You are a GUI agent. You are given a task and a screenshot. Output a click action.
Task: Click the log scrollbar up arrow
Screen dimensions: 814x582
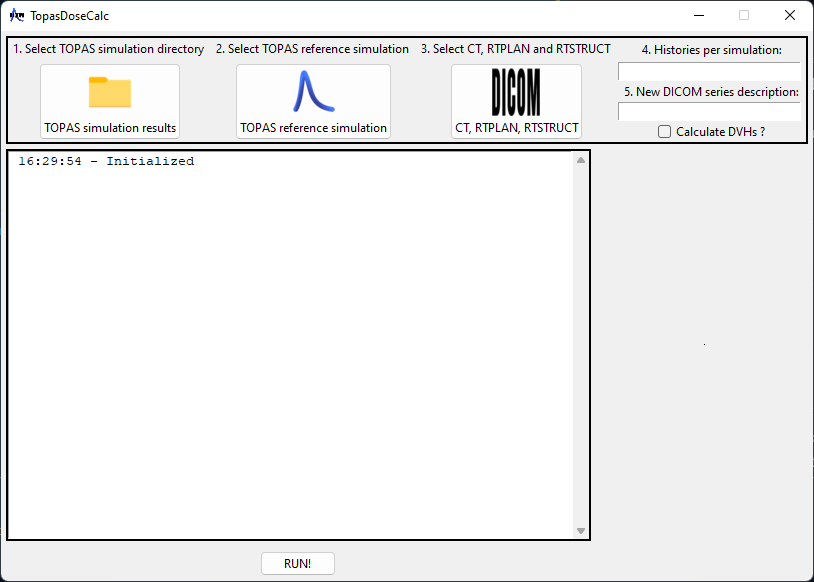pos(581,159)
